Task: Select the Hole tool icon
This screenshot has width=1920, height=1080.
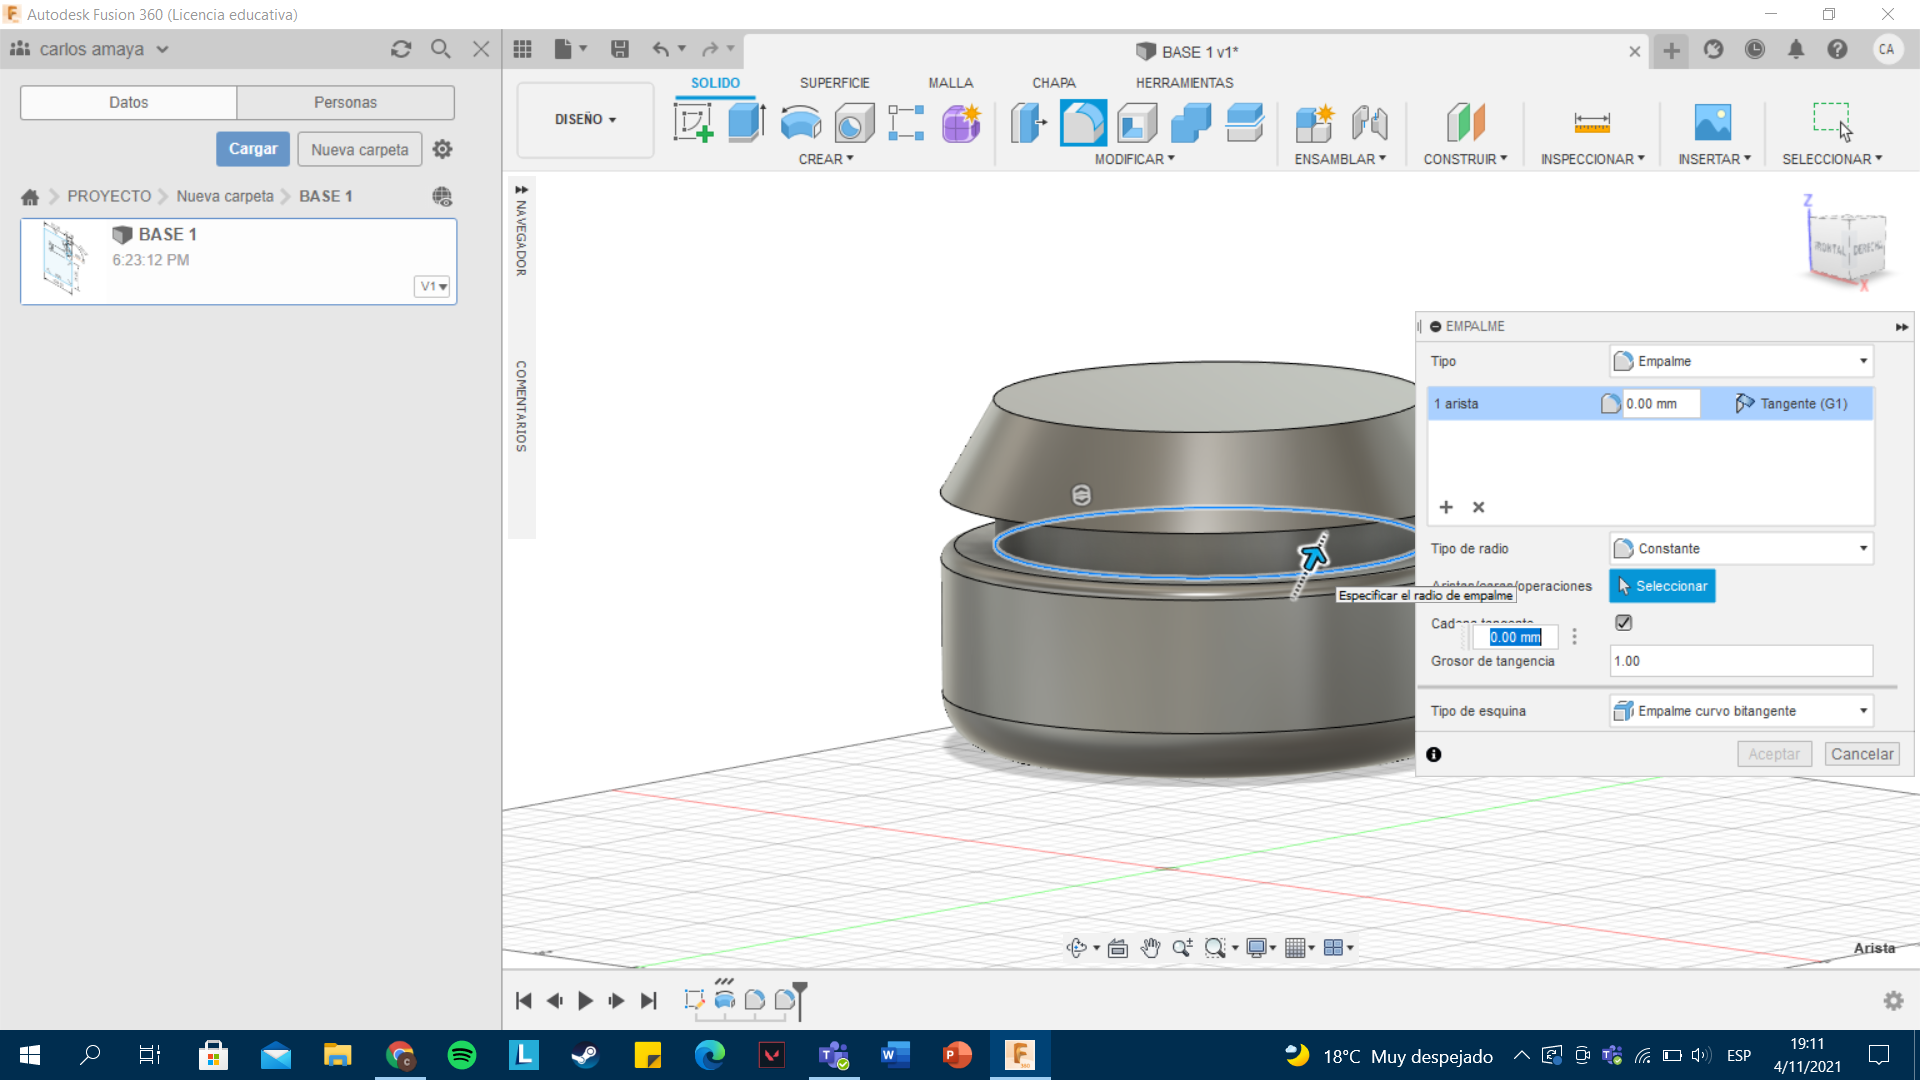Action: click(x=854, y=123)
